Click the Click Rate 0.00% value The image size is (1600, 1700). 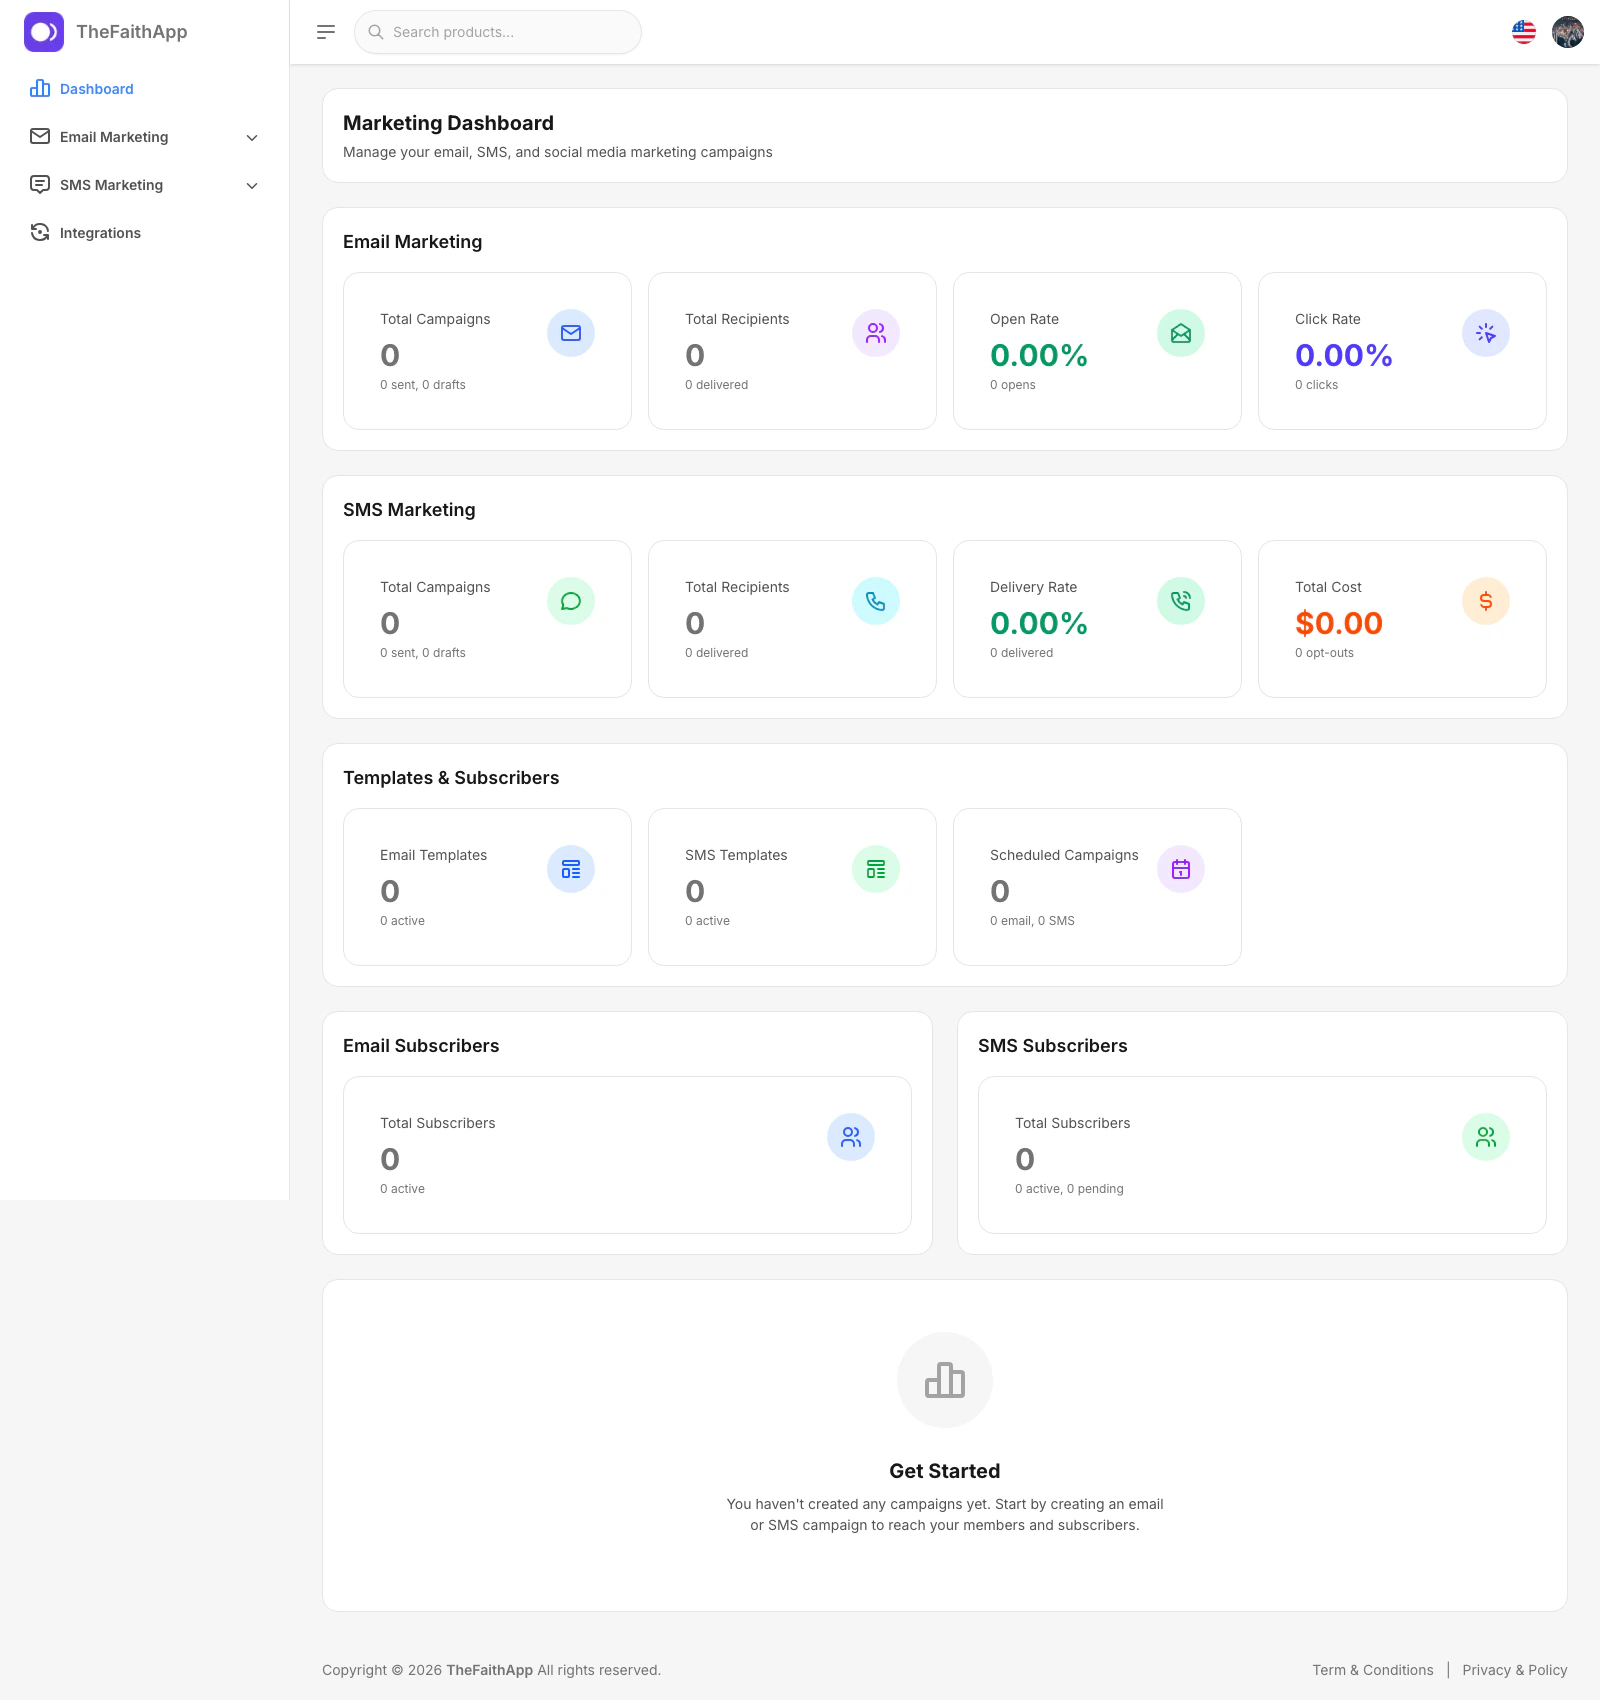(x=1344, y=355)
